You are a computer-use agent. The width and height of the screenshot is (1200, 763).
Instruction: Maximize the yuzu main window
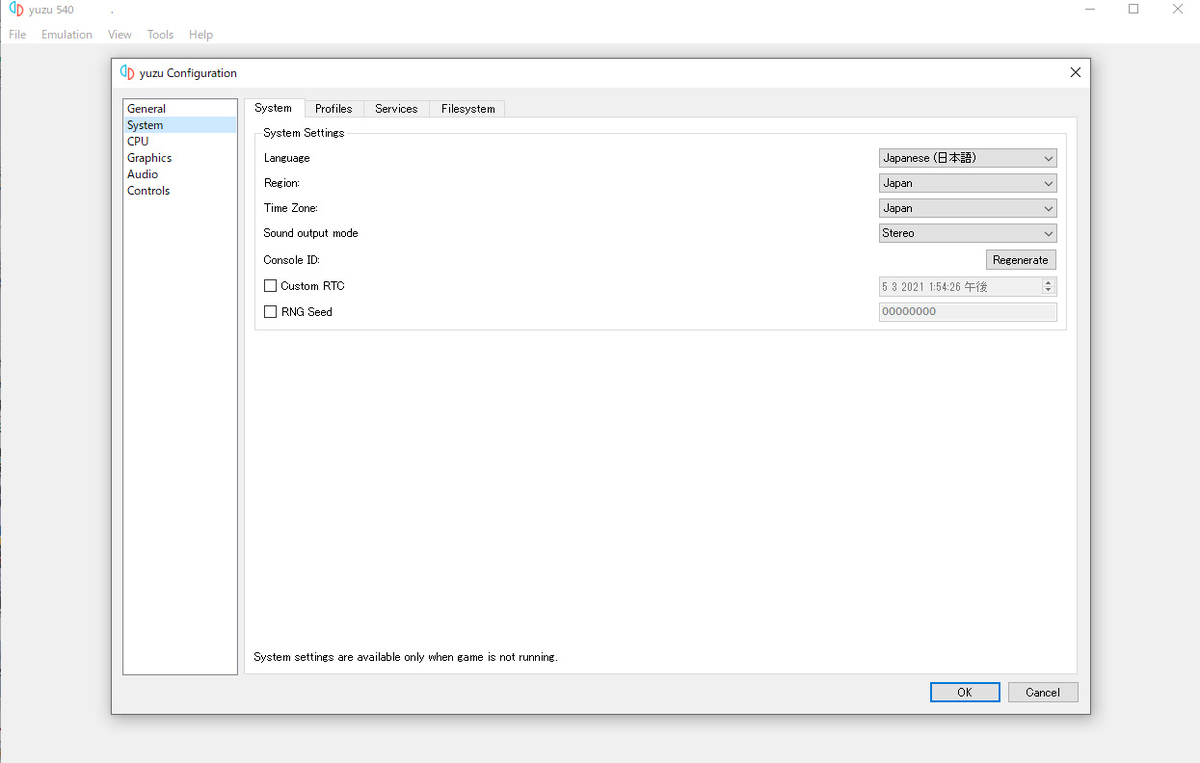point(1133,9)
